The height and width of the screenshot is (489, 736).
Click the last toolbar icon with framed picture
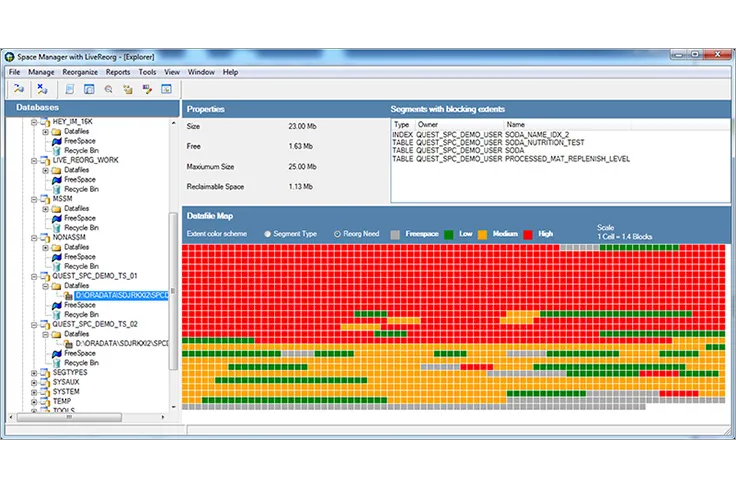(166, 89)
